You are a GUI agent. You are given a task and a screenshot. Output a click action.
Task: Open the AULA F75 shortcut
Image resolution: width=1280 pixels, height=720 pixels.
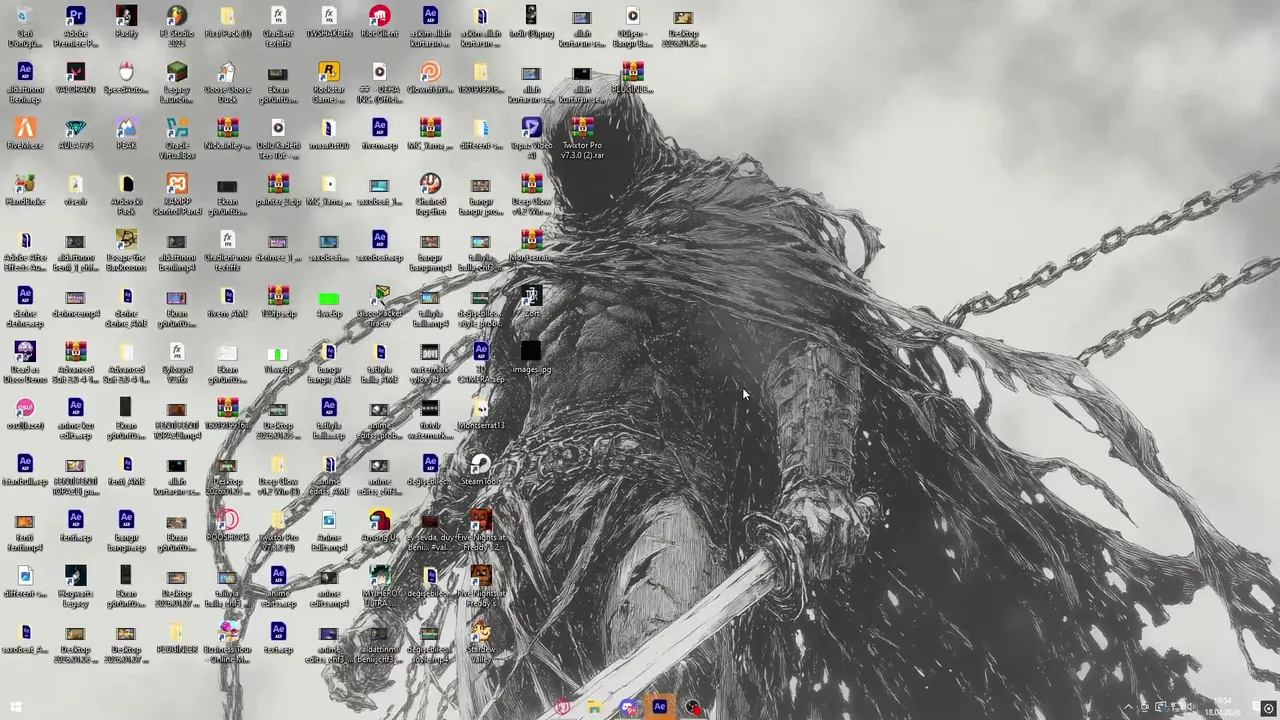75,134
